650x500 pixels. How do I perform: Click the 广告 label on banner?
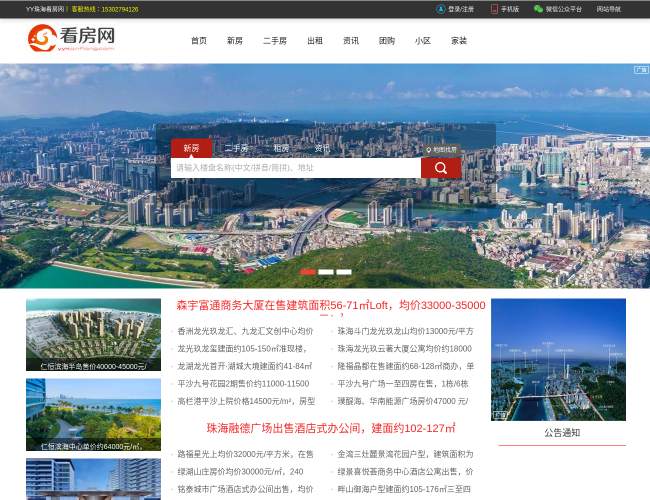(x=641, y=70)
